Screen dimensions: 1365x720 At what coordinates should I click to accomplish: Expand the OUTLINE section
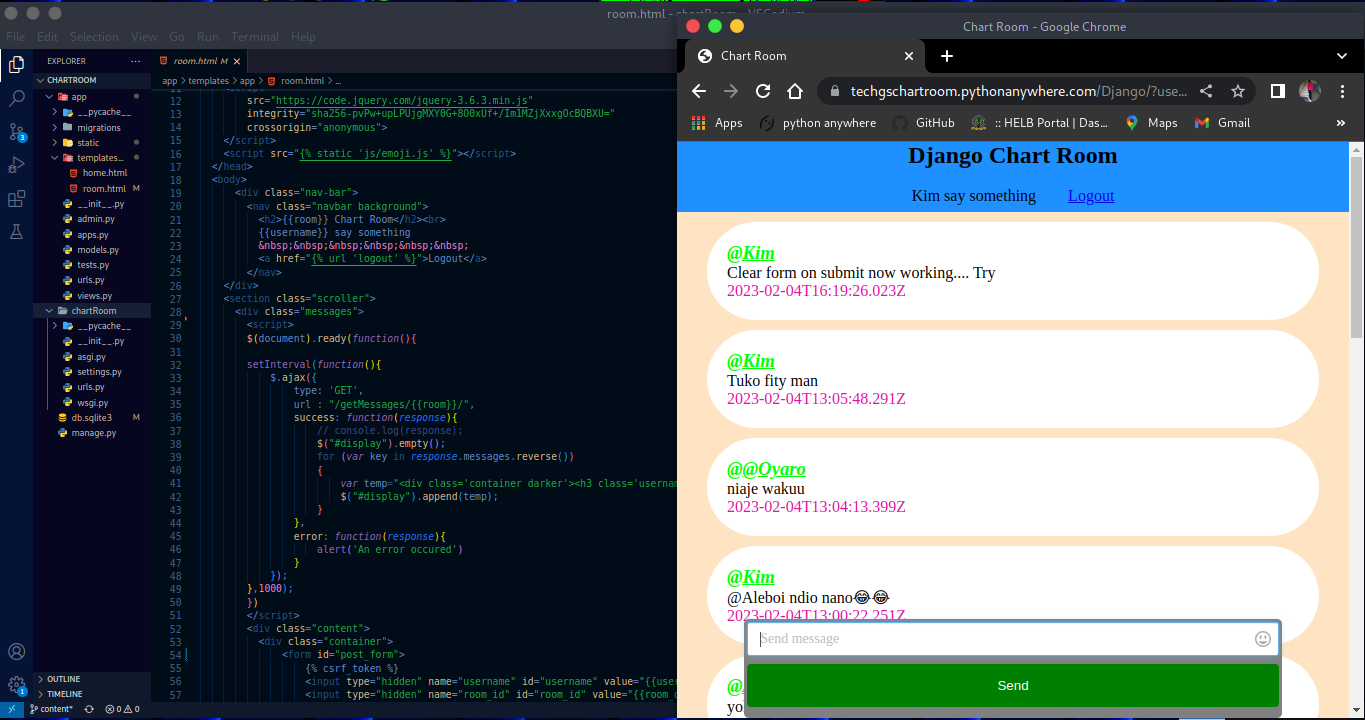(x=63, y=679)
